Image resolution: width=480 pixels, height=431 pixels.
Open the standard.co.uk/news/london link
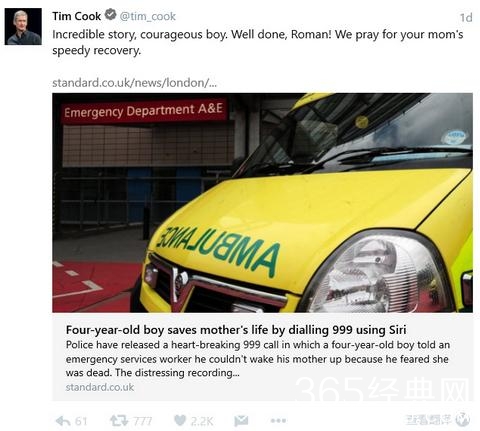point(134,83)
